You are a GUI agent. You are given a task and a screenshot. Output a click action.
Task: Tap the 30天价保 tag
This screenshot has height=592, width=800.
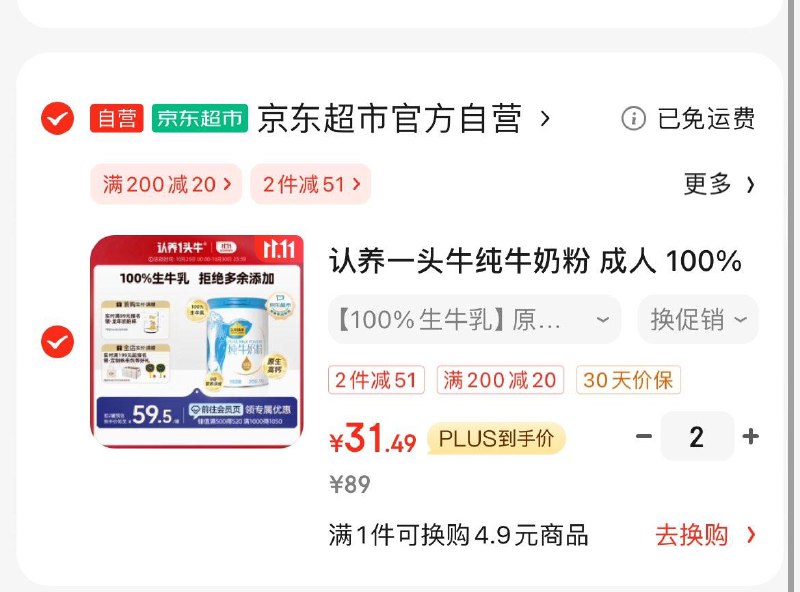tap(628, 380)
